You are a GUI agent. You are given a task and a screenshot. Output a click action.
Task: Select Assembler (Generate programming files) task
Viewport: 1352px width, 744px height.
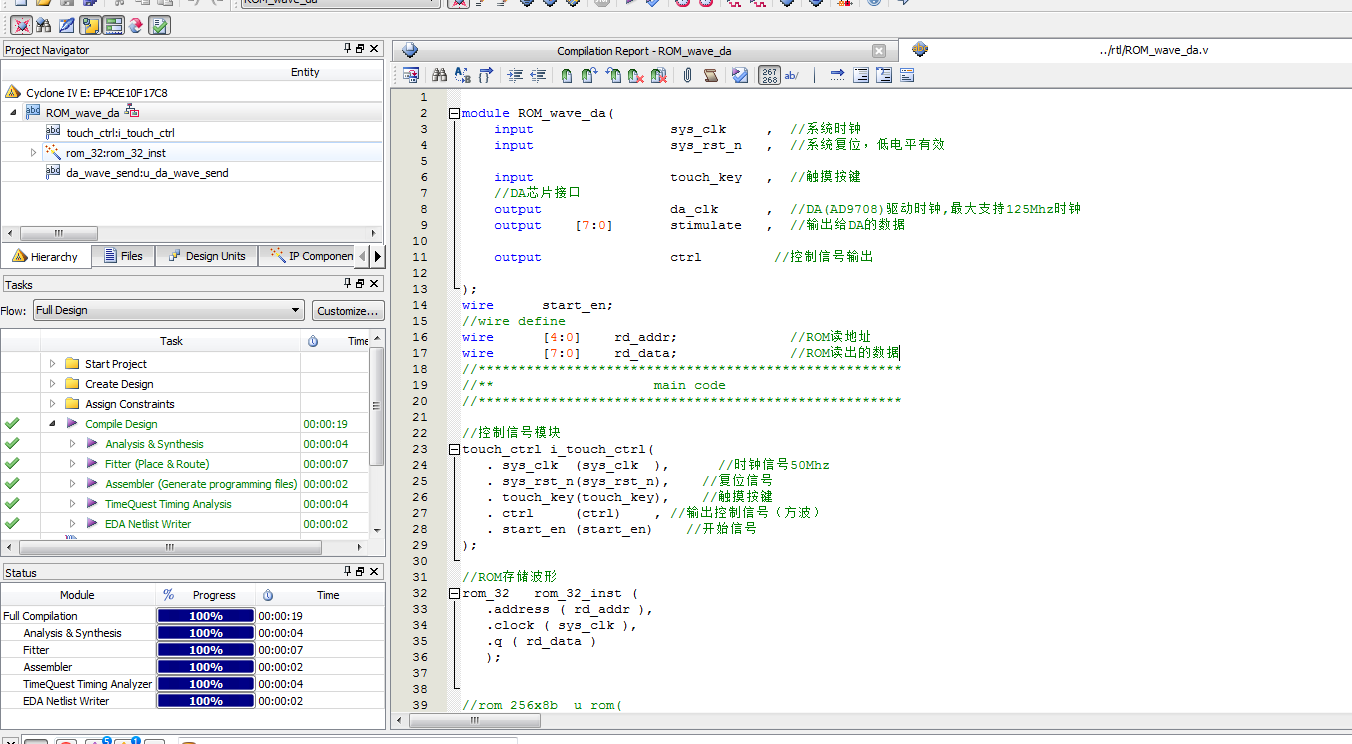point(201,484)
